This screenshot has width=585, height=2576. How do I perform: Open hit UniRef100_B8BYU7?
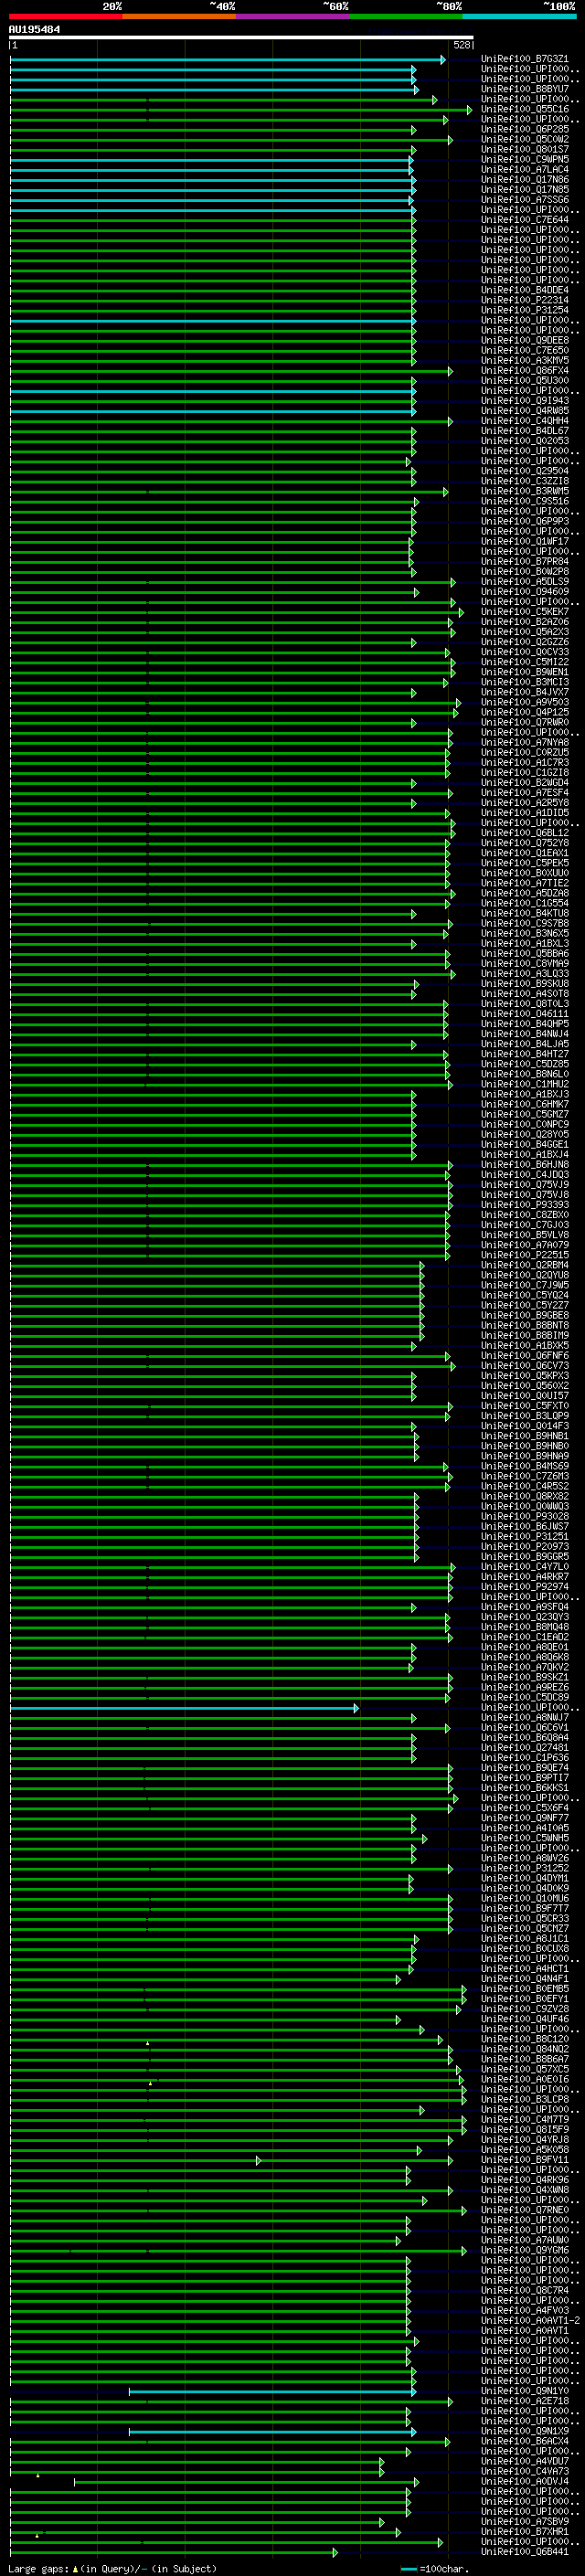tap(525, 89)
